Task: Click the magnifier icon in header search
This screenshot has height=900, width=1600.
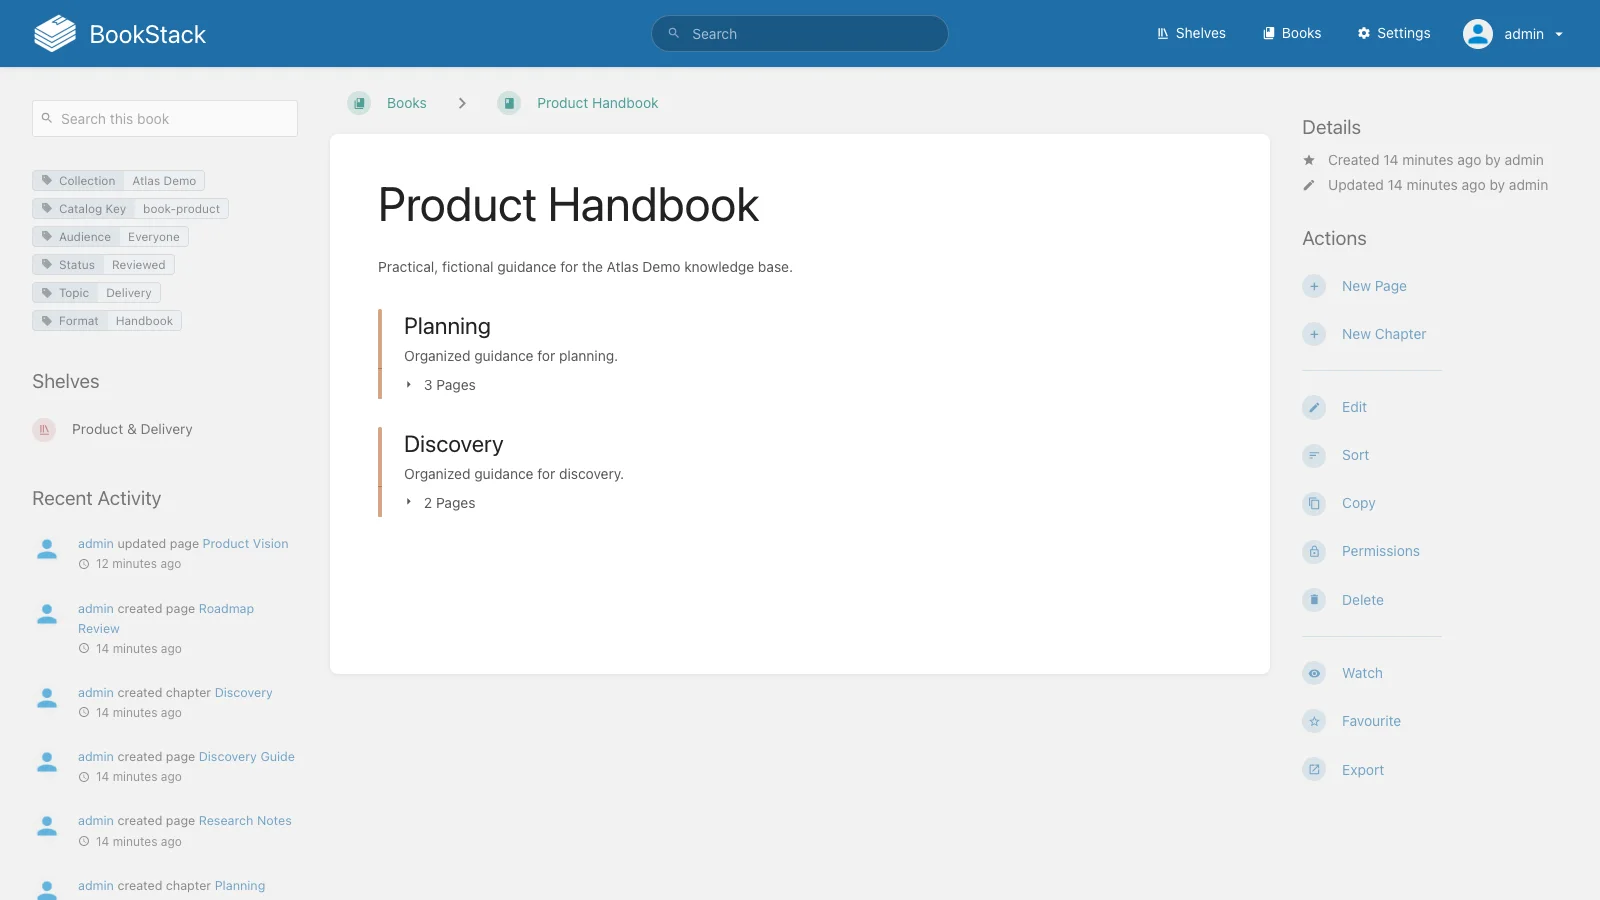Action: click(x=674, y=33)
